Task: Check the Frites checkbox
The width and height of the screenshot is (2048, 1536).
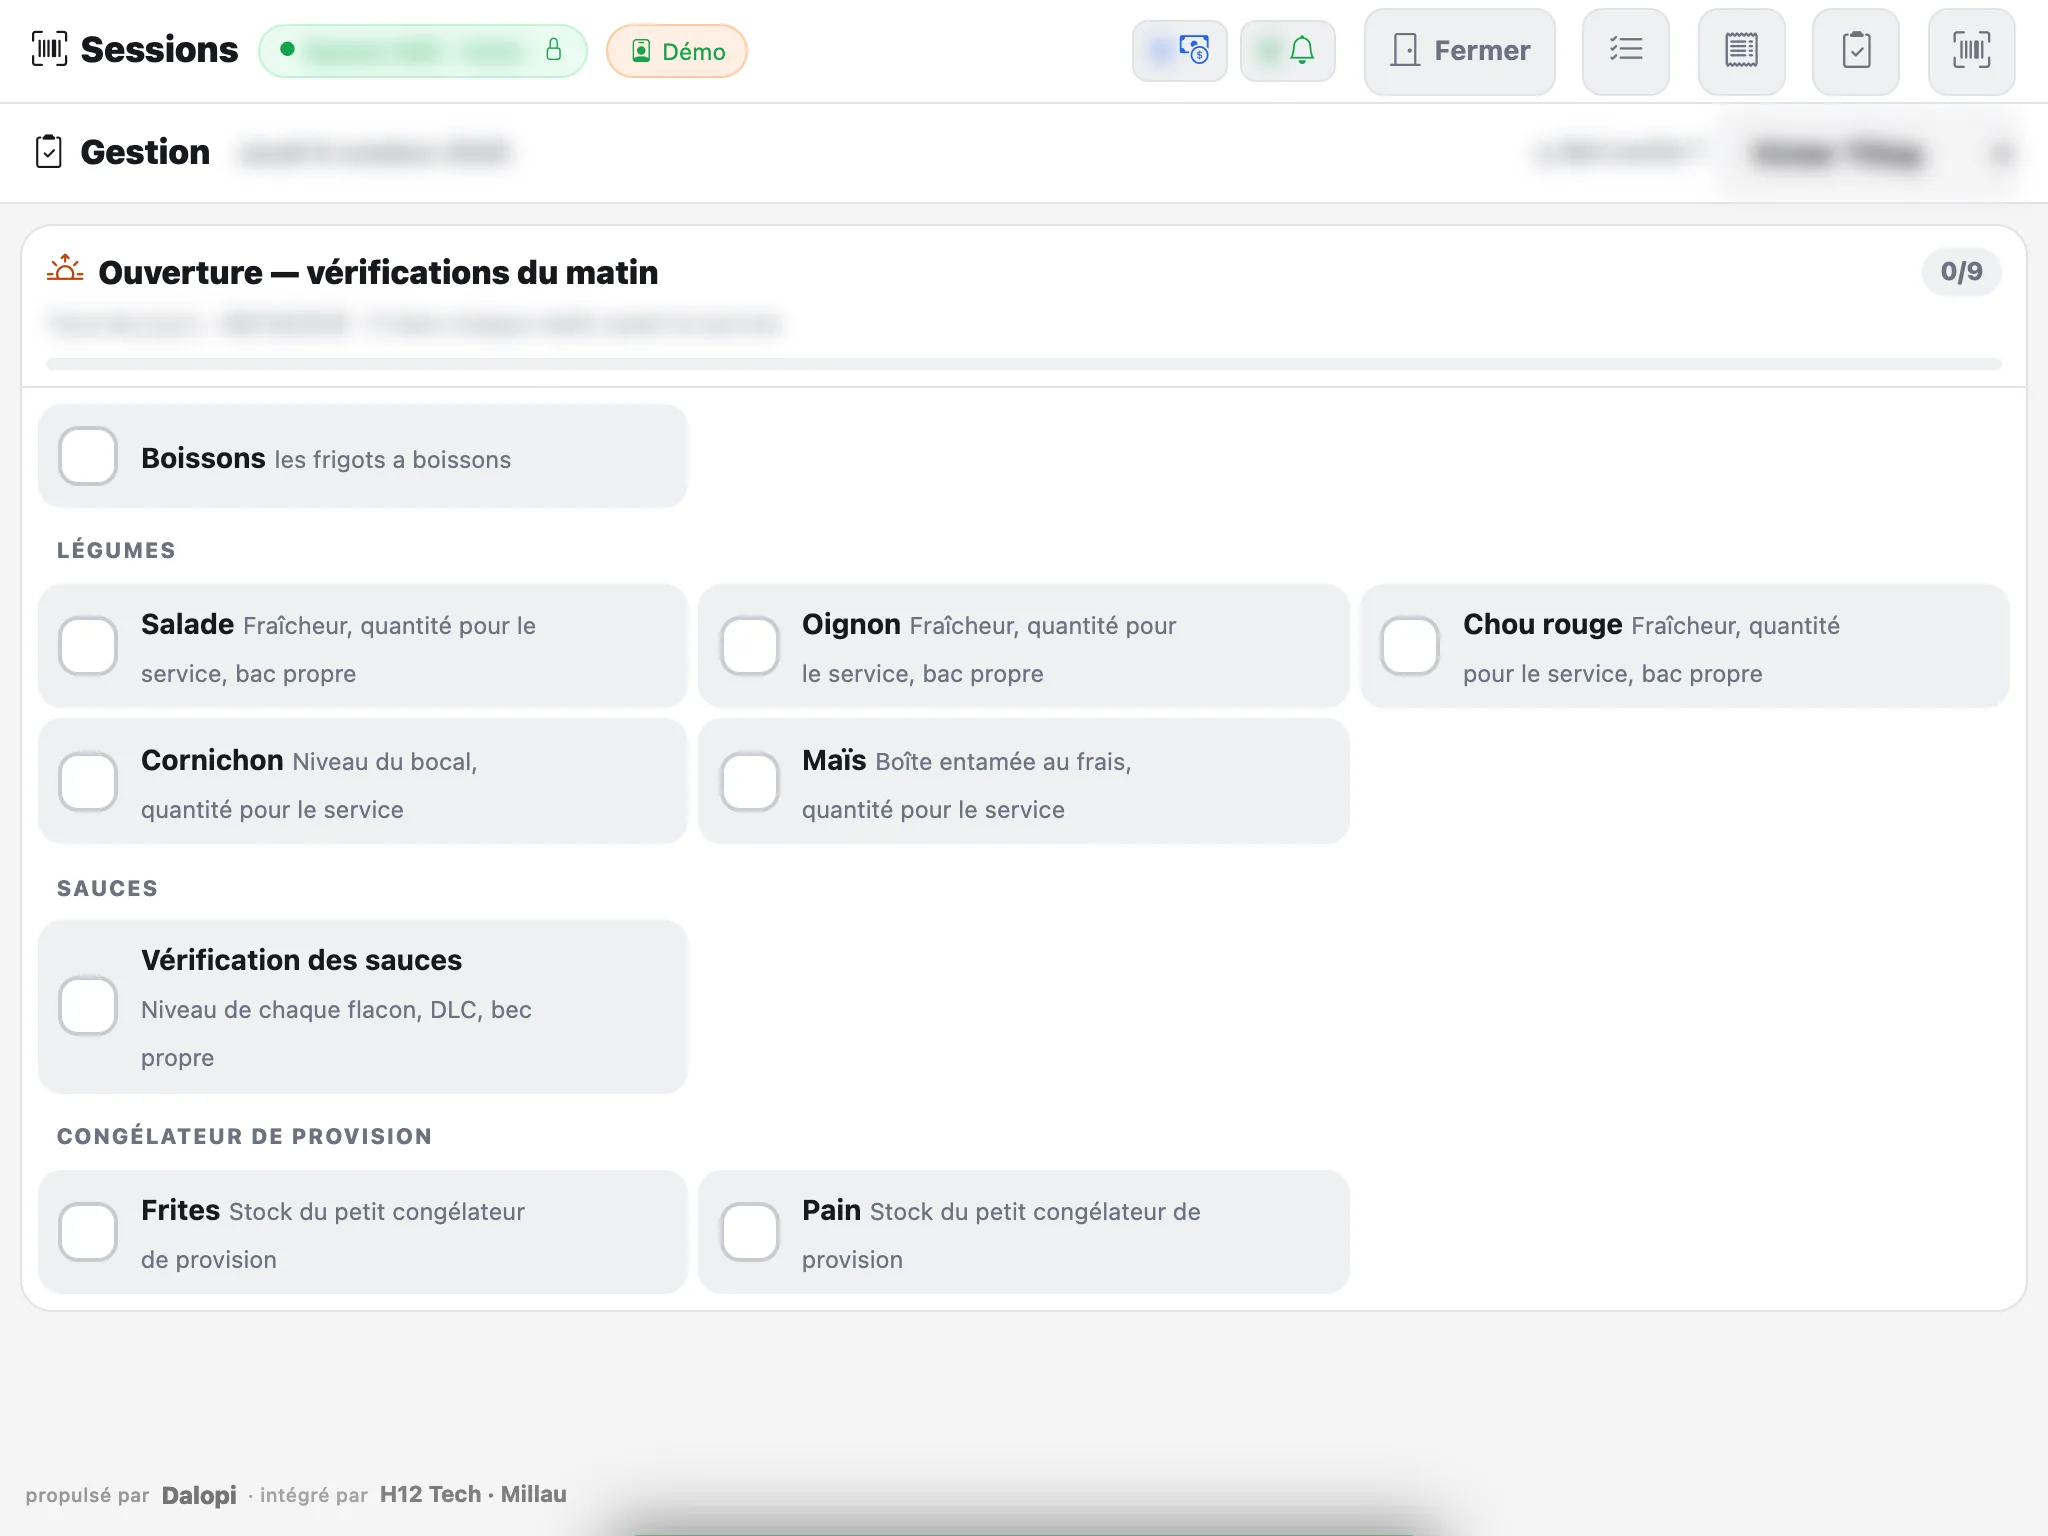Action: click(88, 1232)
